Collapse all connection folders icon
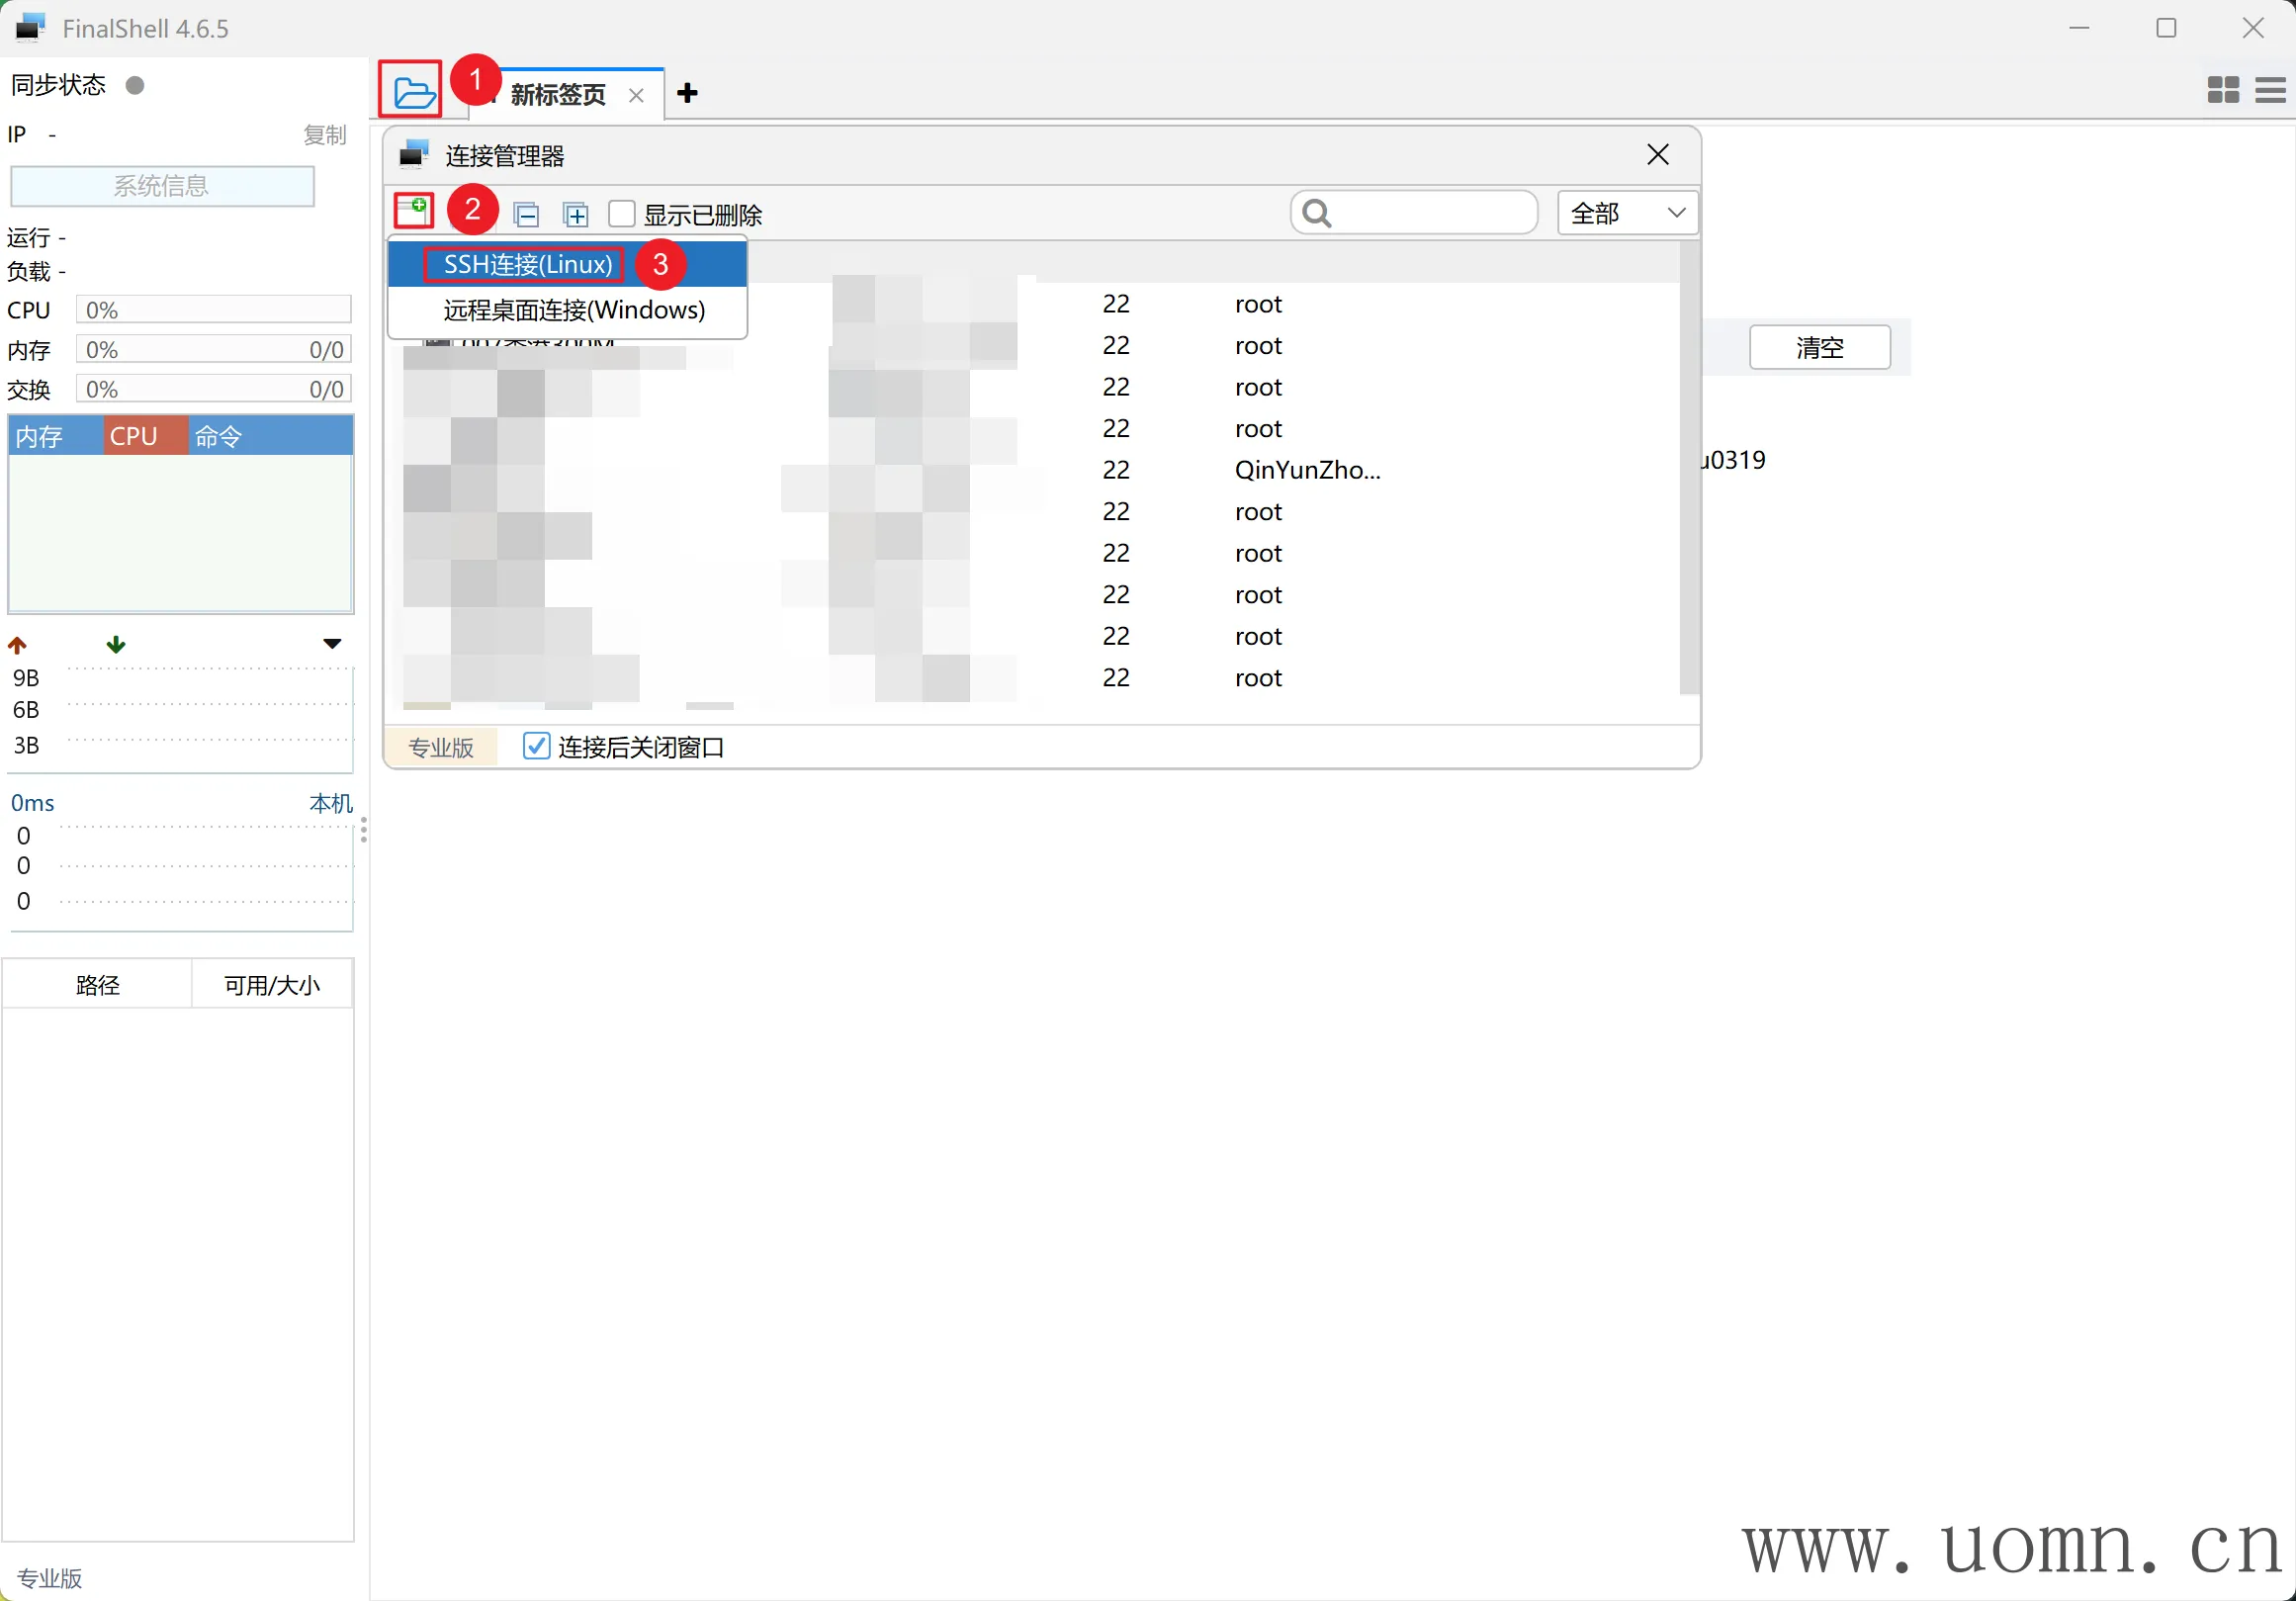 (526, 215)
